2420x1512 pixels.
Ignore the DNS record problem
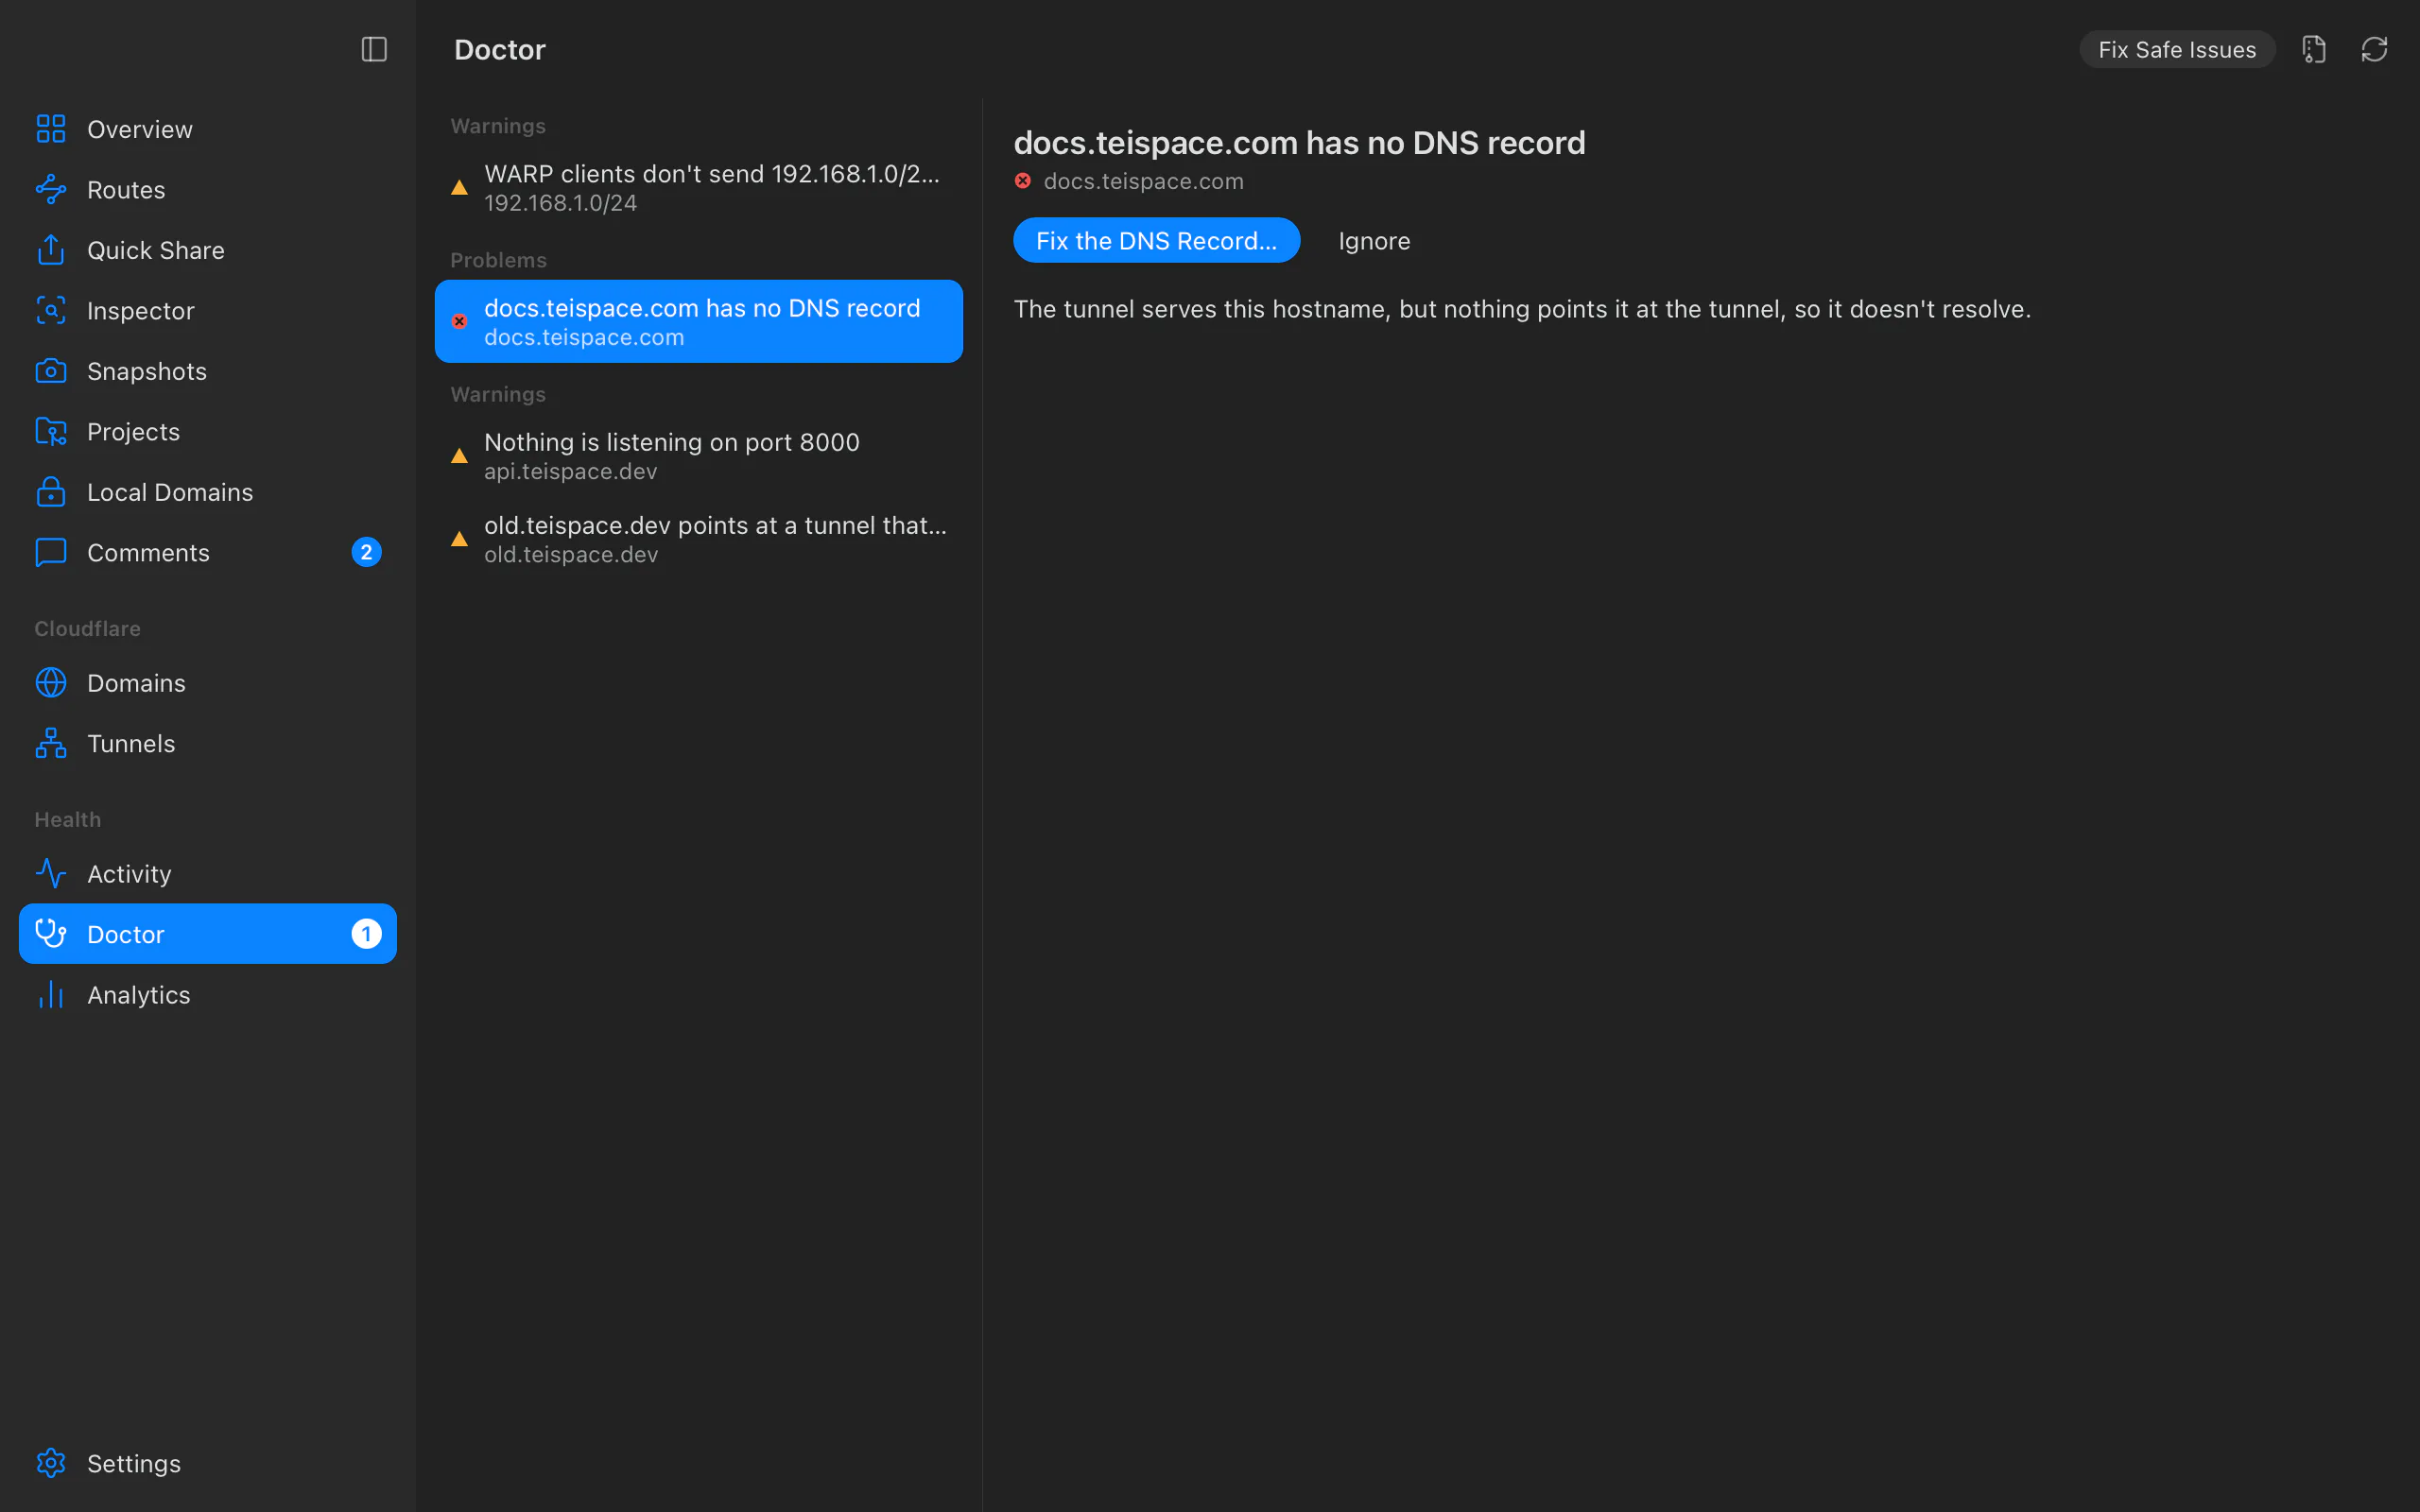[x=1374, y=240]
